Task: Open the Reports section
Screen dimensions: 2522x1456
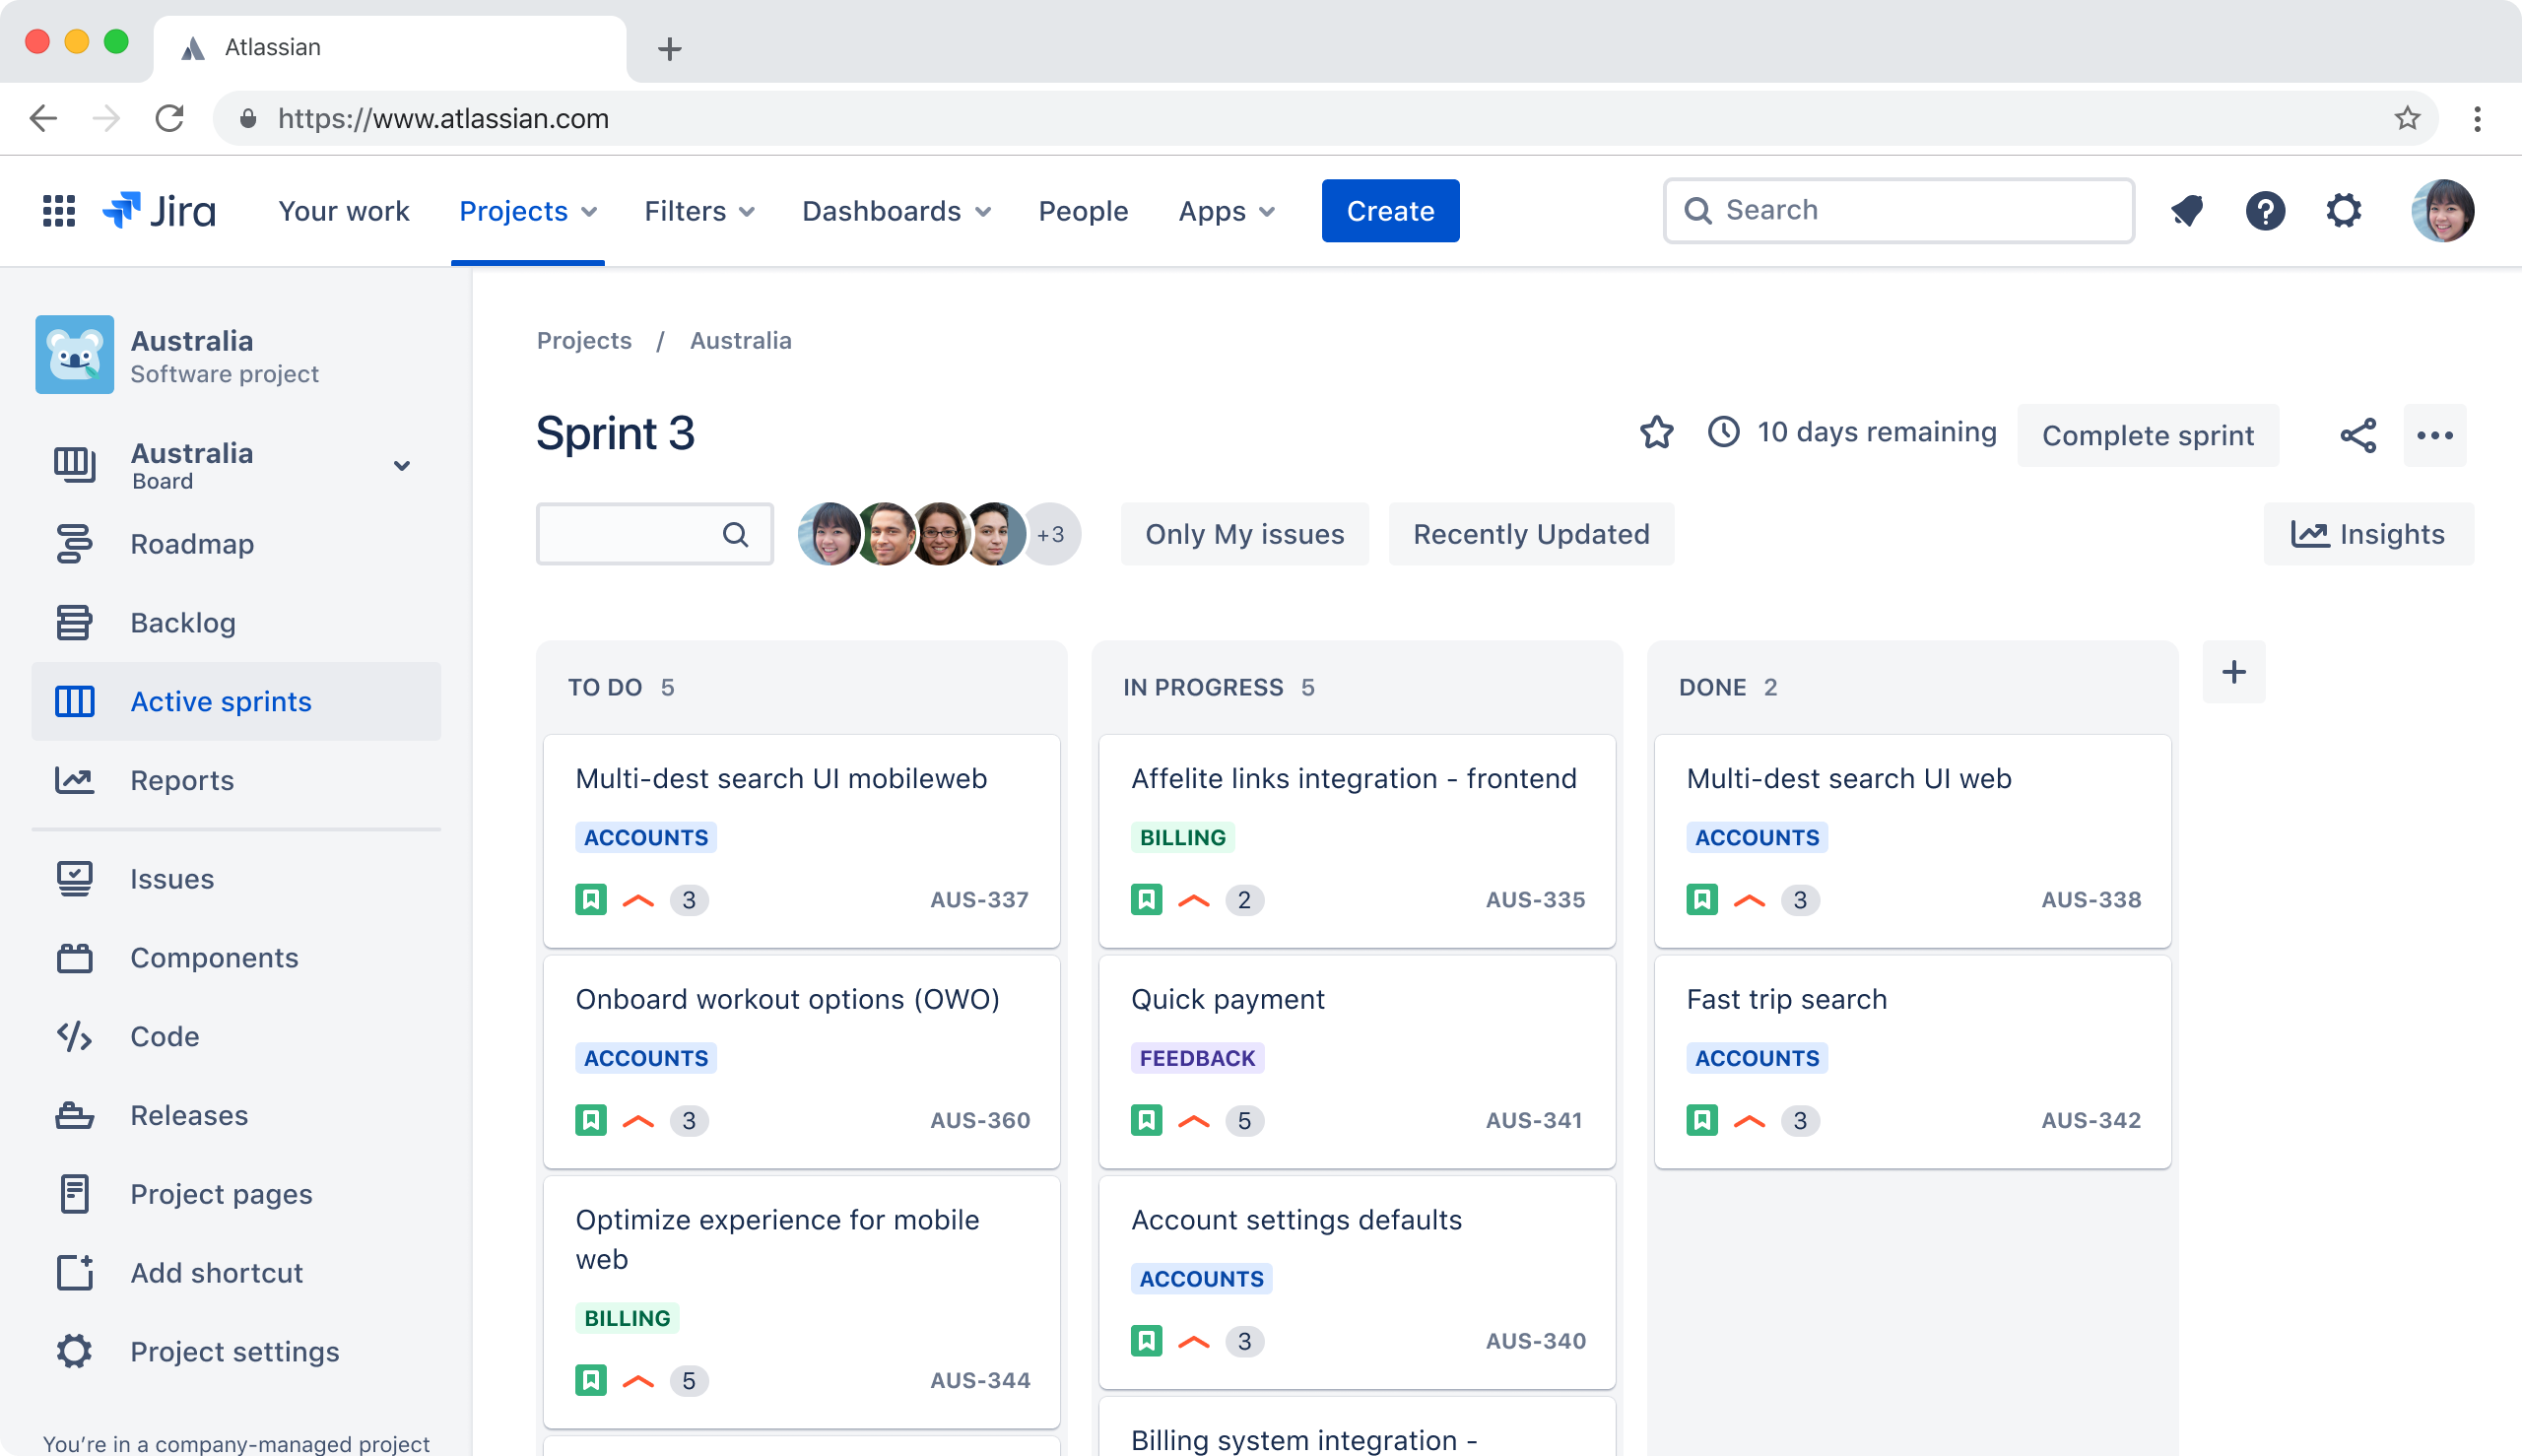Action: click(x=182, y=780)
